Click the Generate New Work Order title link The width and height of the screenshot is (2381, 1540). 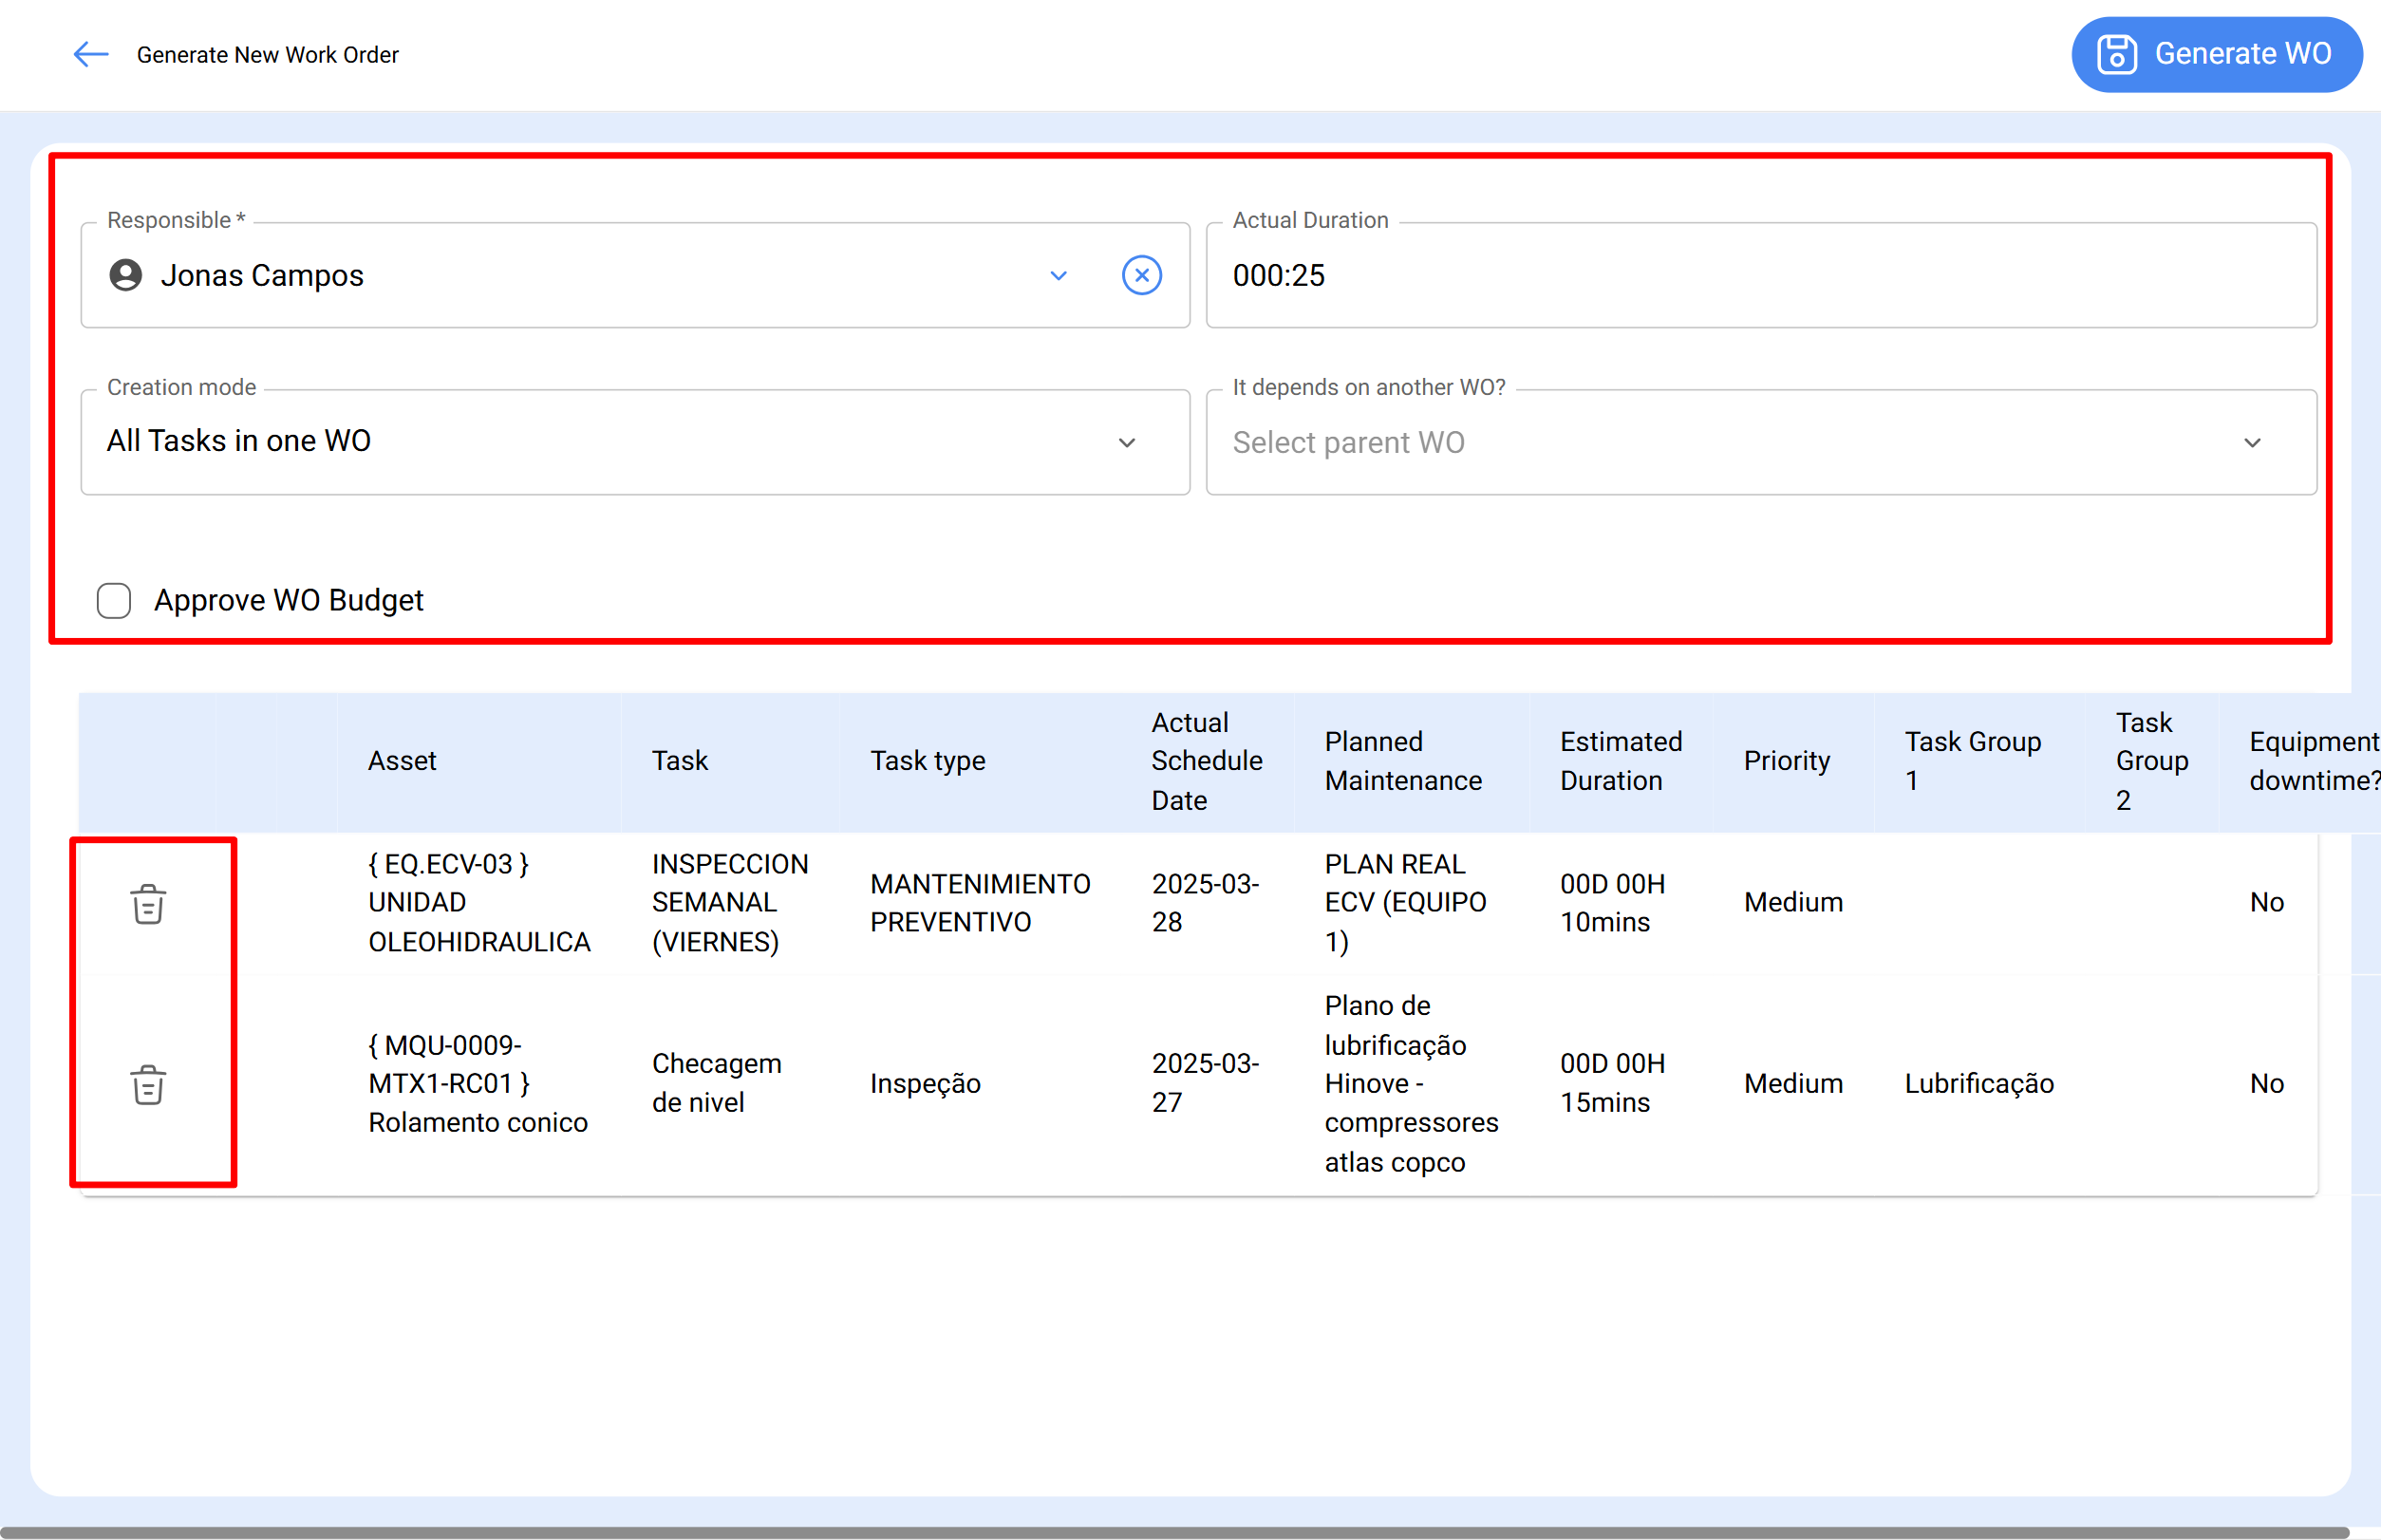[x=267, y=54]
